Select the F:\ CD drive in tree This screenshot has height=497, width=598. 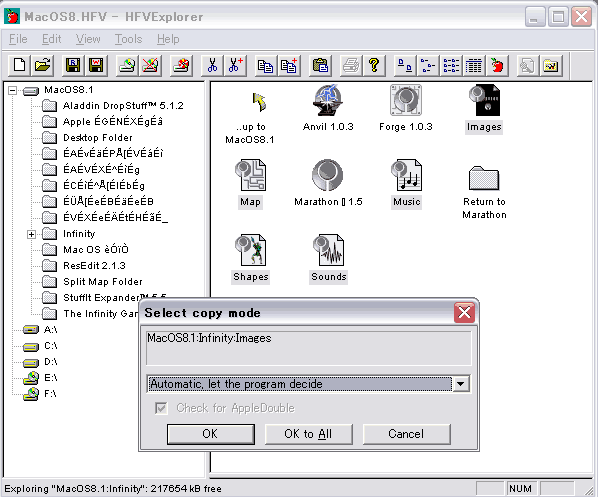pyautogui.click(x=50, y=394)
